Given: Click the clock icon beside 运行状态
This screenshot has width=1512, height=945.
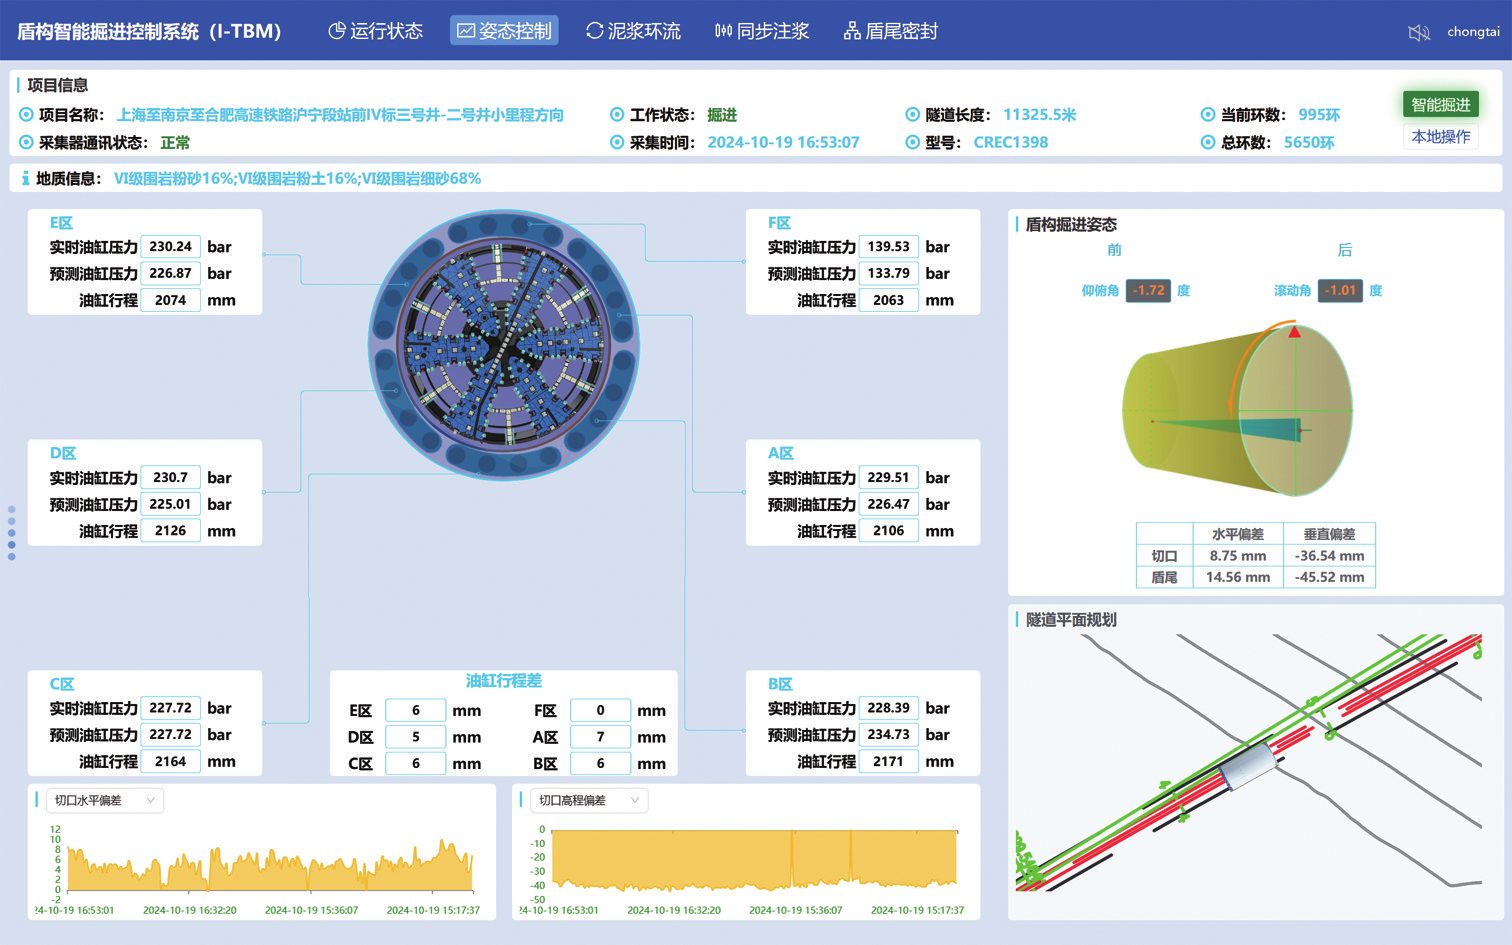Looking at the screenshot, I should 337,31.
